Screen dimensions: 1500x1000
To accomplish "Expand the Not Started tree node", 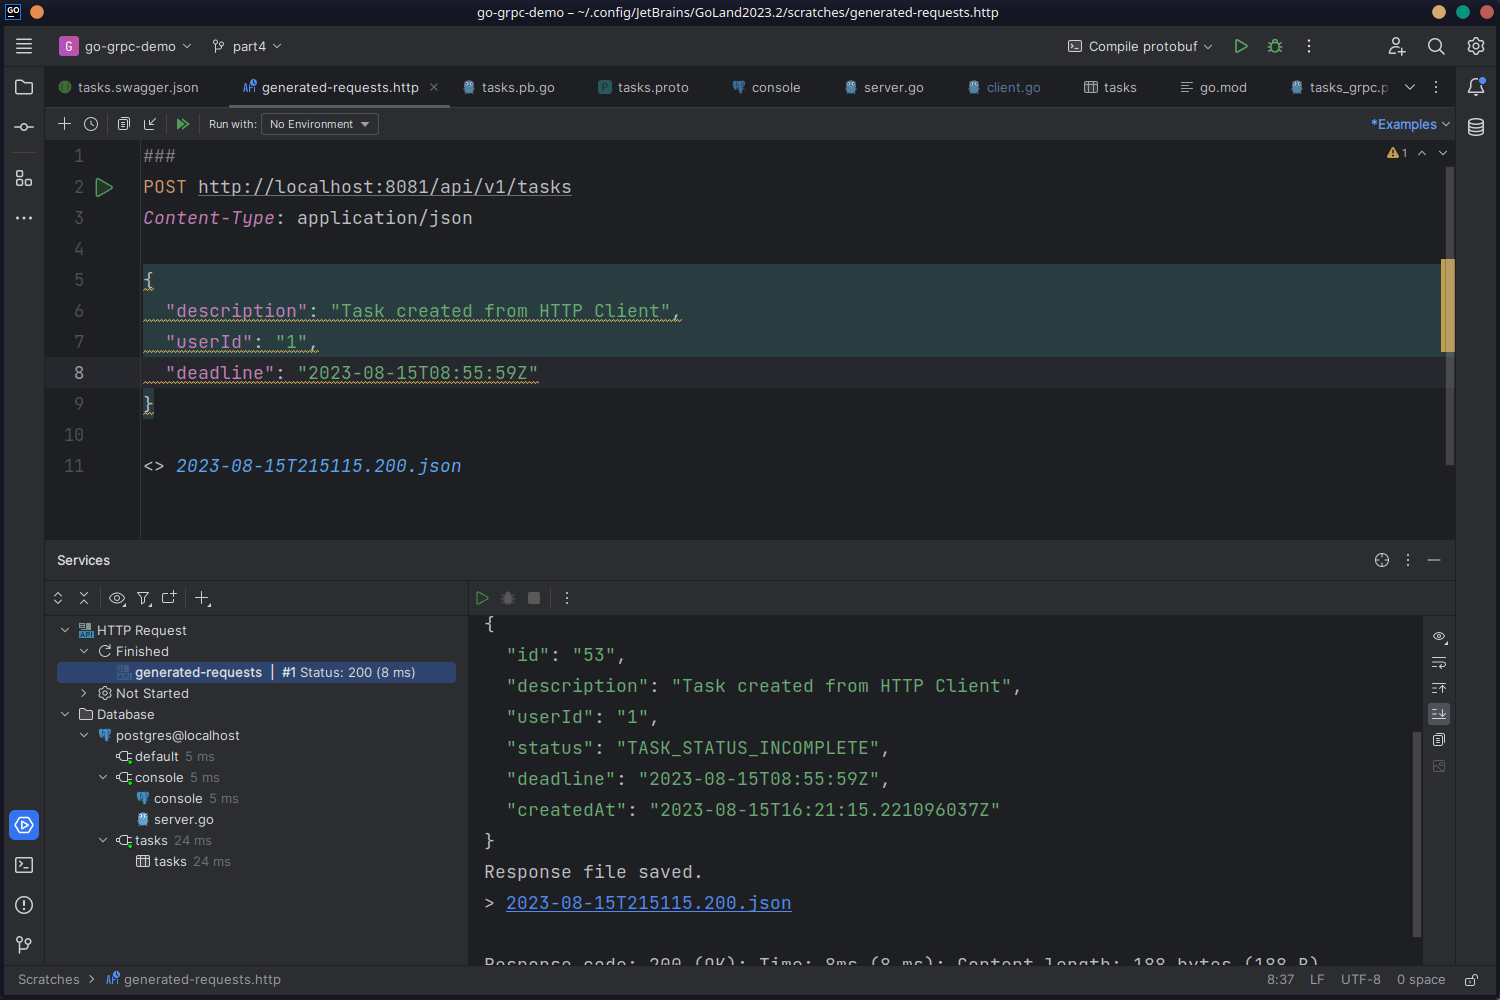I will tap(84, 693).
